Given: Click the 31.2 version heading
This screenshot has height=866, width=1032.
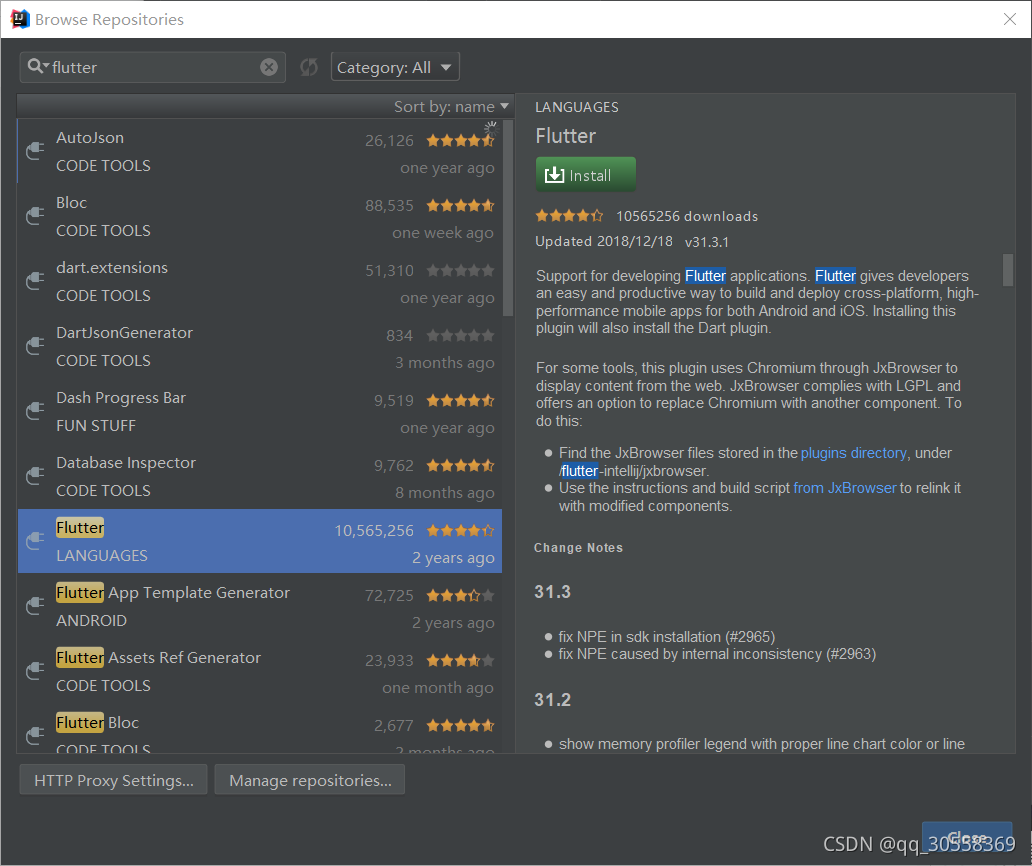Looking at the screenshot, I should click(x=552, y=700).
